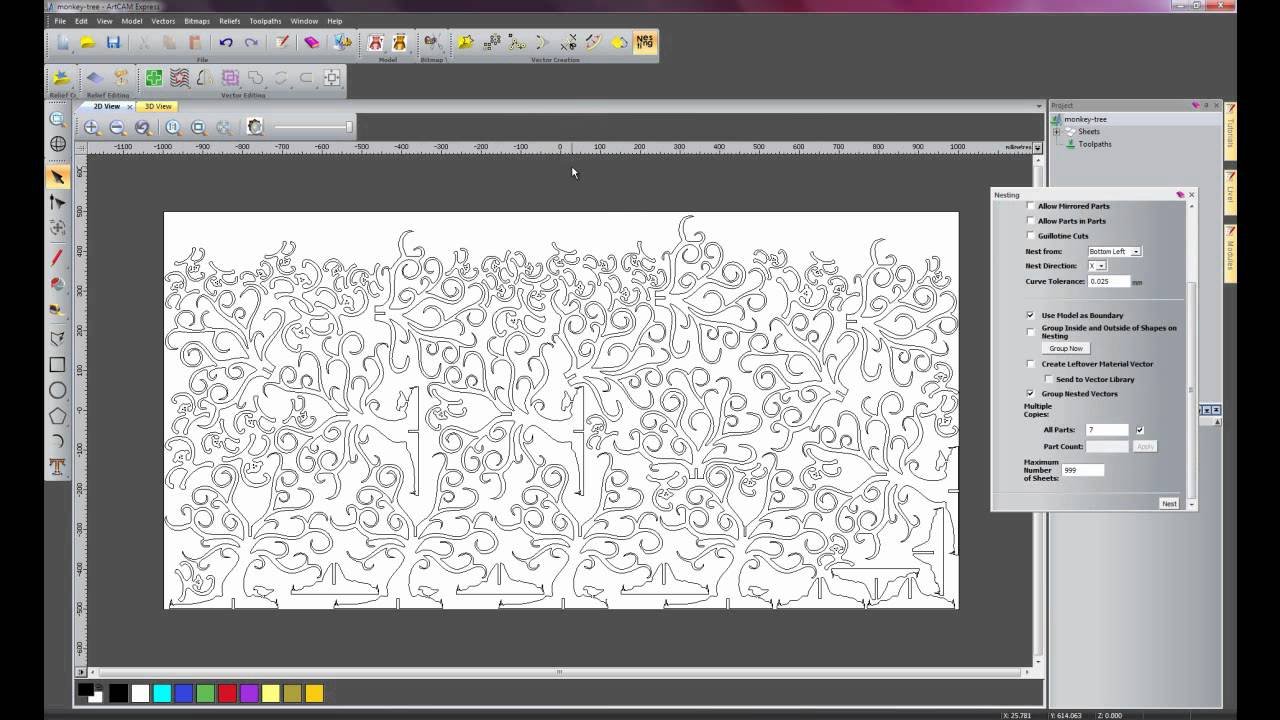Image resolution: width=1280 pixels, height=720 pixels.
Task: Choose the Create Polygon tool
Action: (58, 416)
